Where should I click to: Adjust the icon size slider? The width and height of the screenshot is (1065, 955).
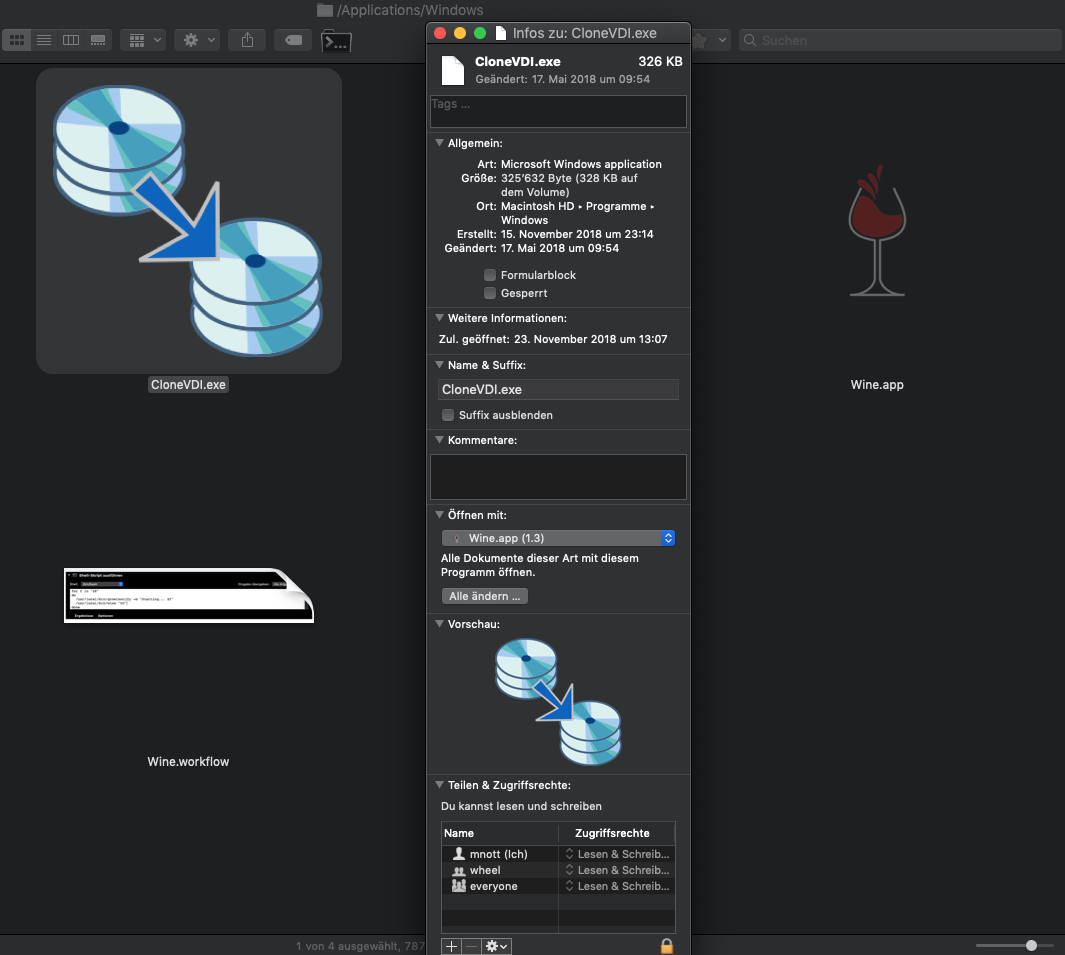pos(1031,945)
